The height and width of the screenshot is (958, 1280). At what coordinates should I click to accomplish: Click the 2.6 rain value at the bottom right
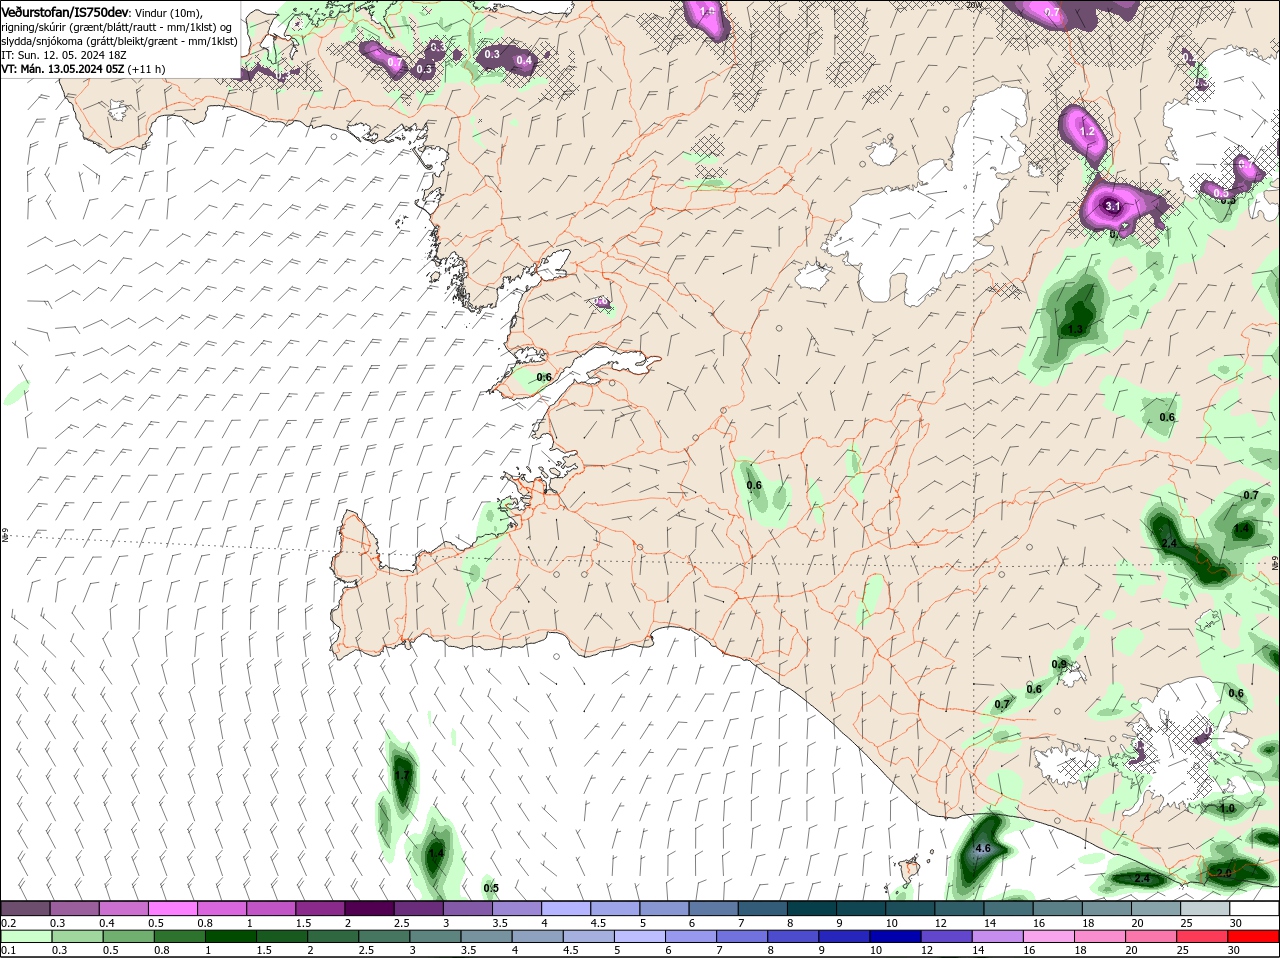tap(1225, 873)
